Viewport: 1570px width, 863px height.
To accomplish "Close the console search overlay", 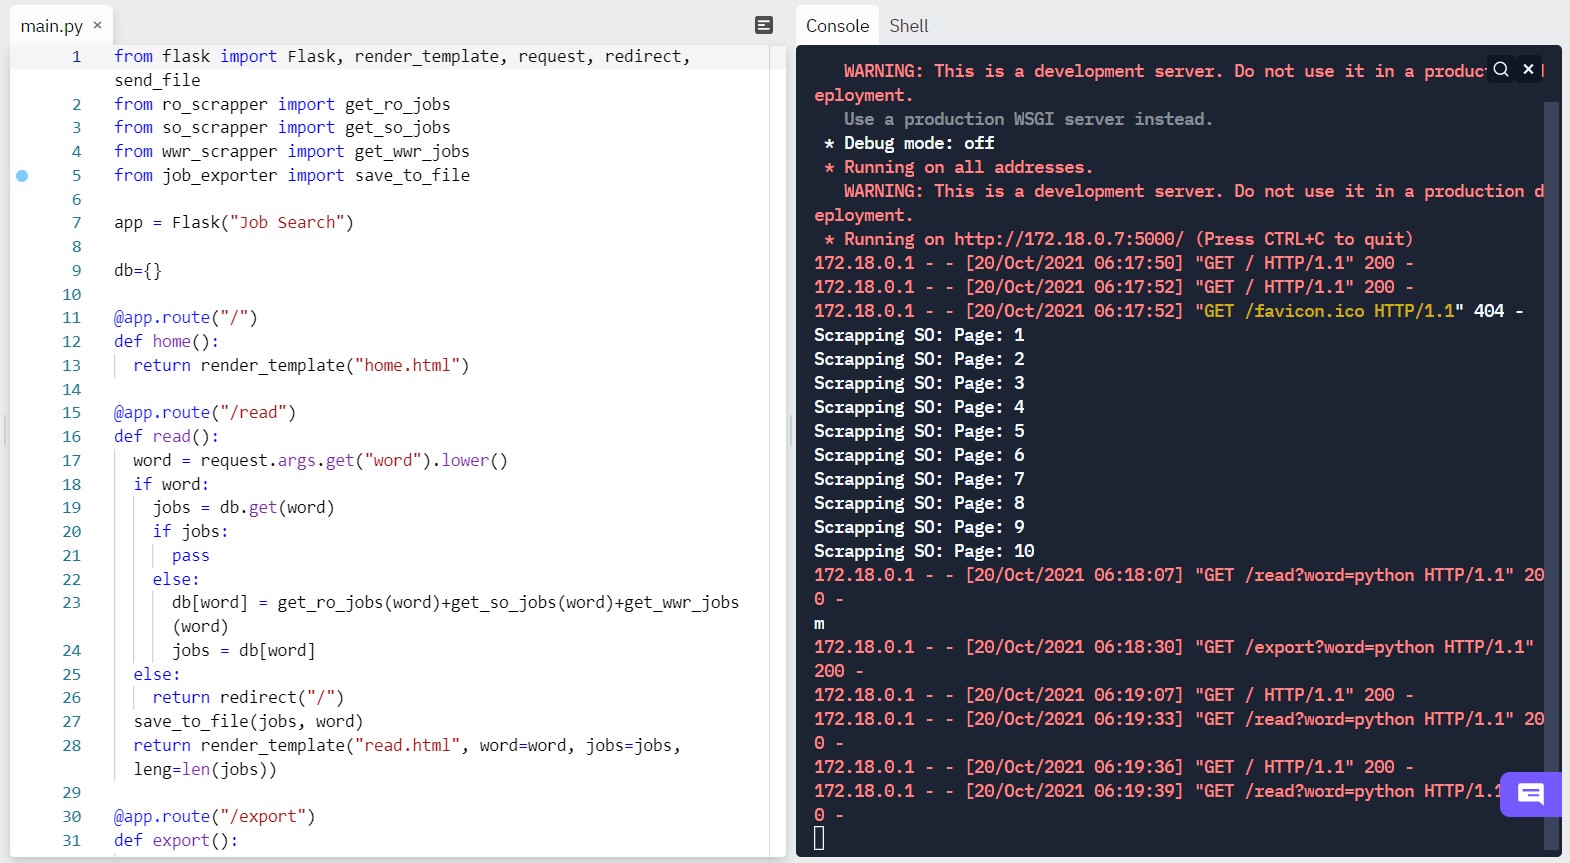I will point(1528,69).
